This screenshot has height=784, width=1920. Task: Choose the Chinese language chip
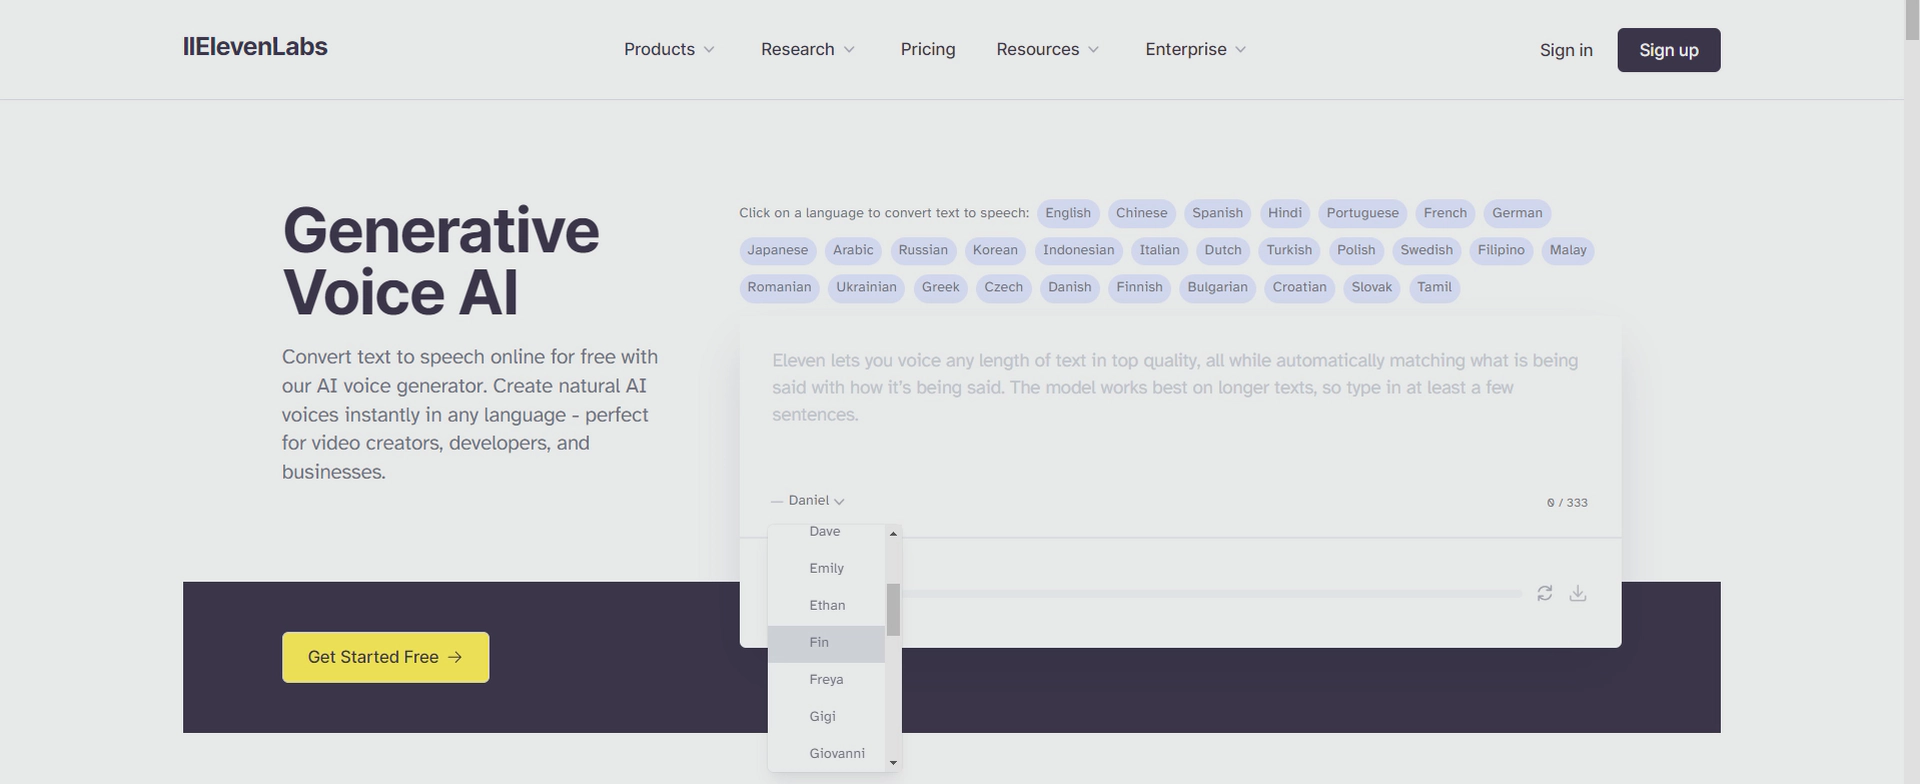click(1141, 213)
